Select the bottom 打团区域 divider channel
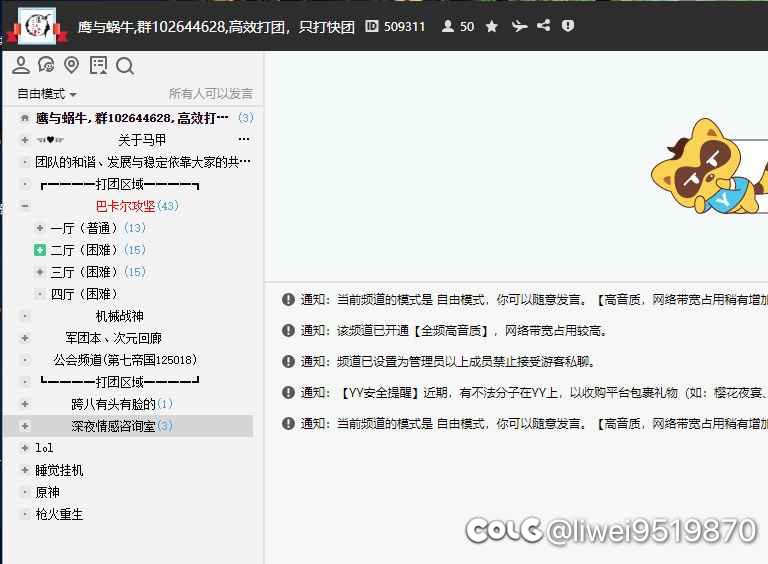This screenshot has width=768, height=564. (120, 381)
